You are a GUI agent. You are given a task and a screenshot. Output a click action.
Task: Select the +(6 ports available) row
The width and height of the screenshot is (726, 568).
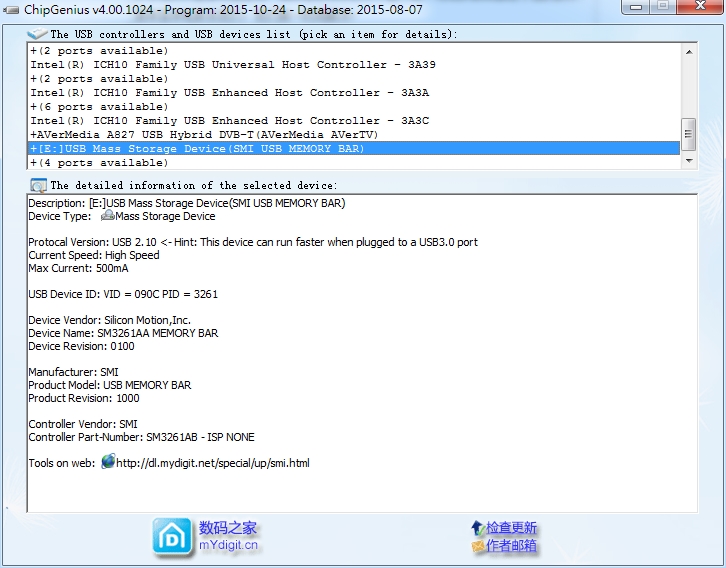[354, 106]
